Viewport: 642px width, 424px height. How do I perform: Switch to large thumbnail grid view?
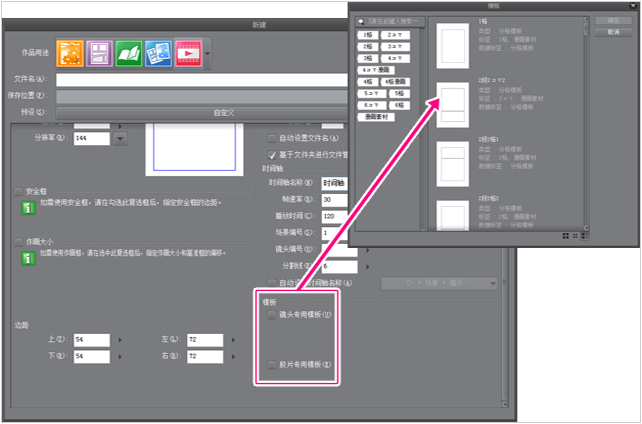coord(566,236)
